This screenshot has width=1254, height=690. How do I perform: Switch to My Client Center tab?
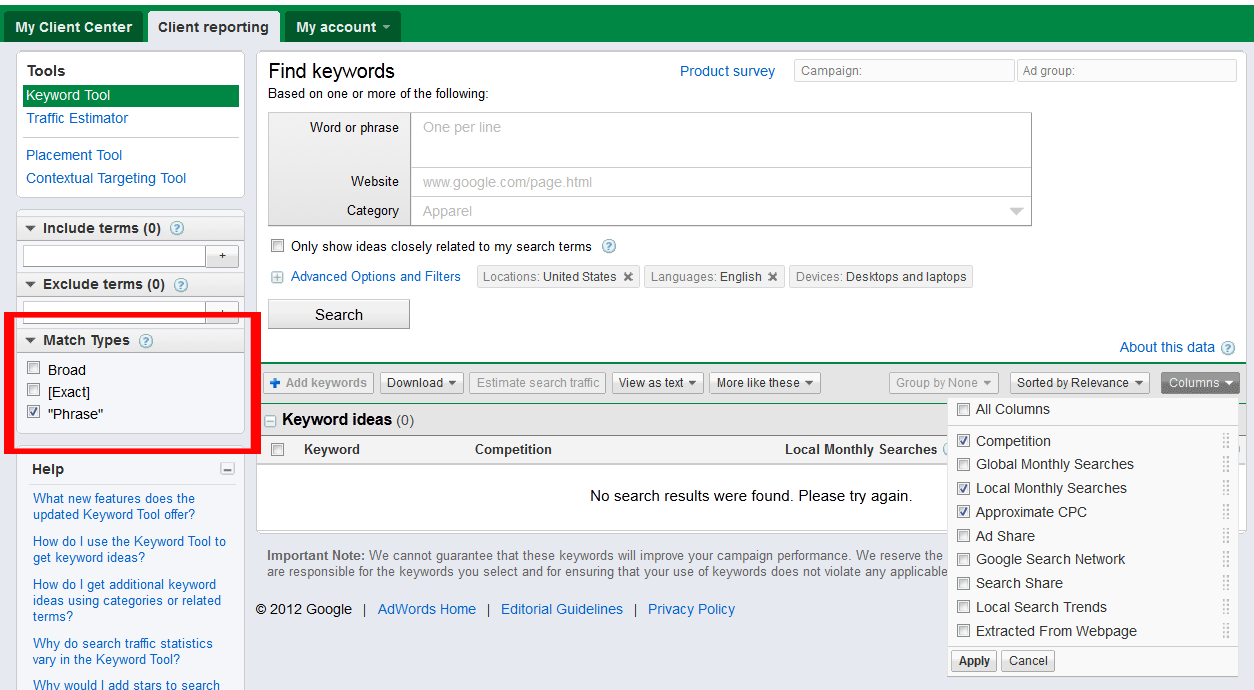click(74, 27)
